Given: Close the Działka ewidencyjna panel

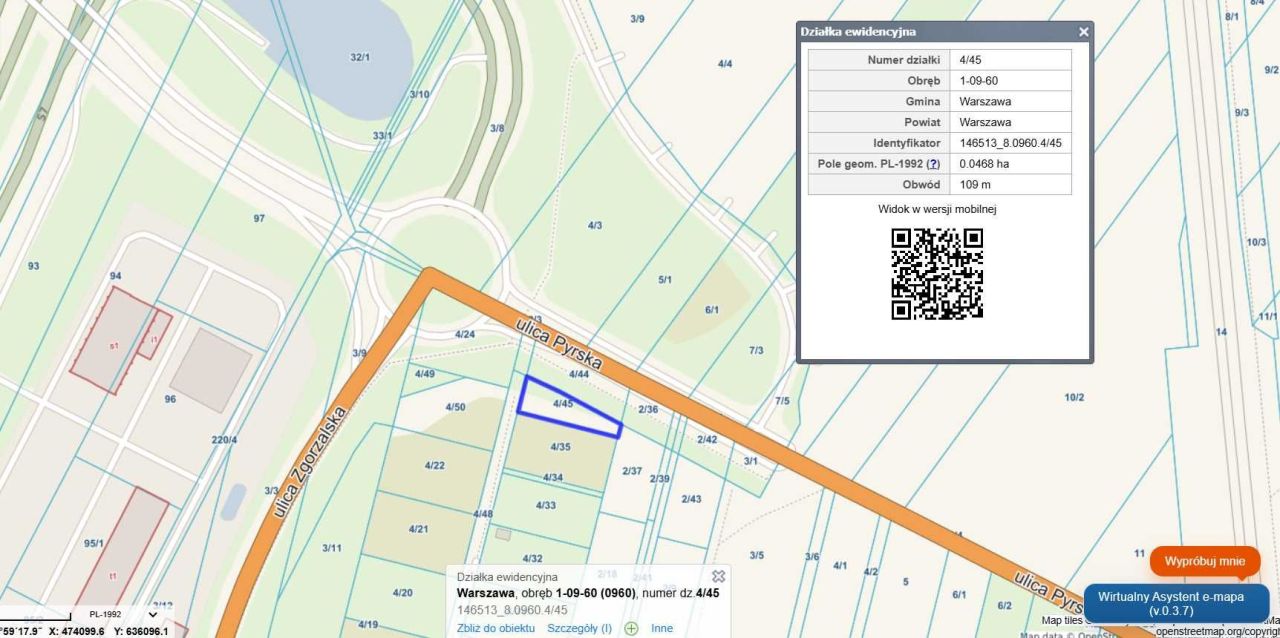Looking at the screenshot, I should click(1083, 31).
